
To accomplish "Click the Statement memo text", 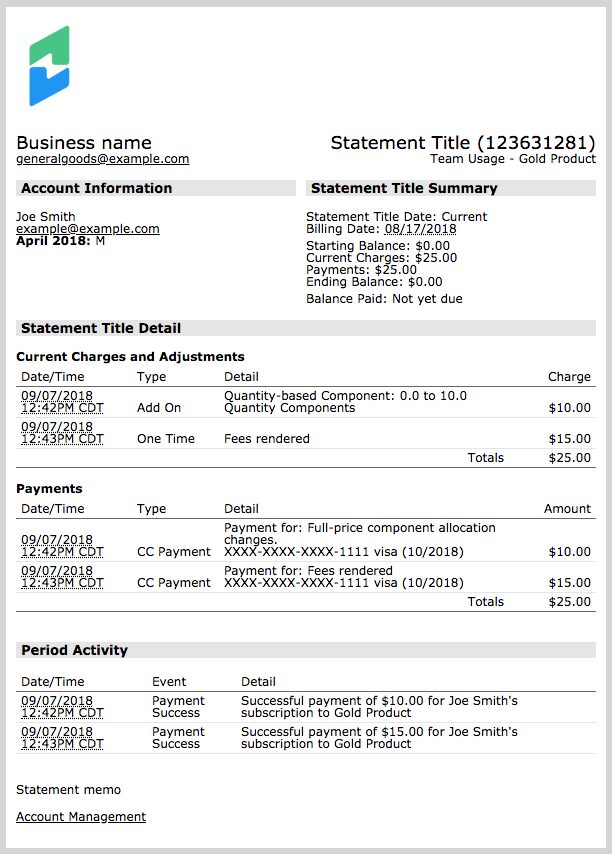I will tap(69, 790).
